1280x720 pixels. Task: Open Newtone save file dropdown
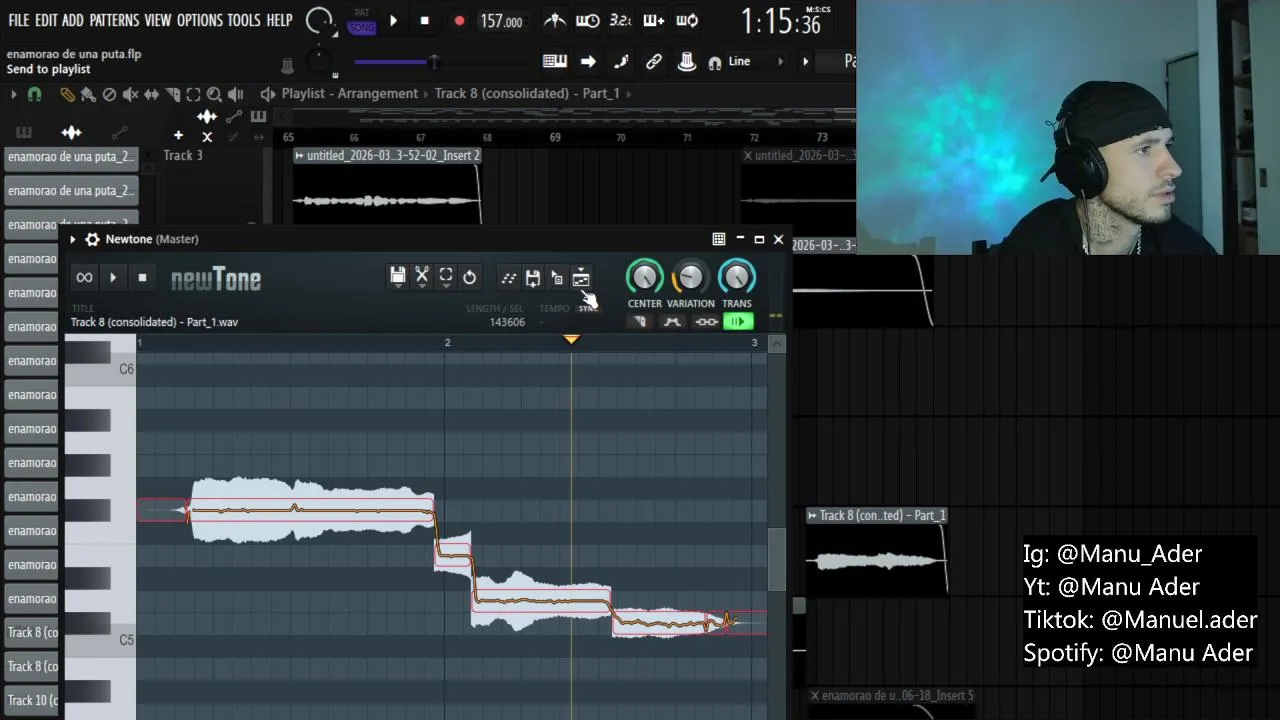tap(398, 277)
